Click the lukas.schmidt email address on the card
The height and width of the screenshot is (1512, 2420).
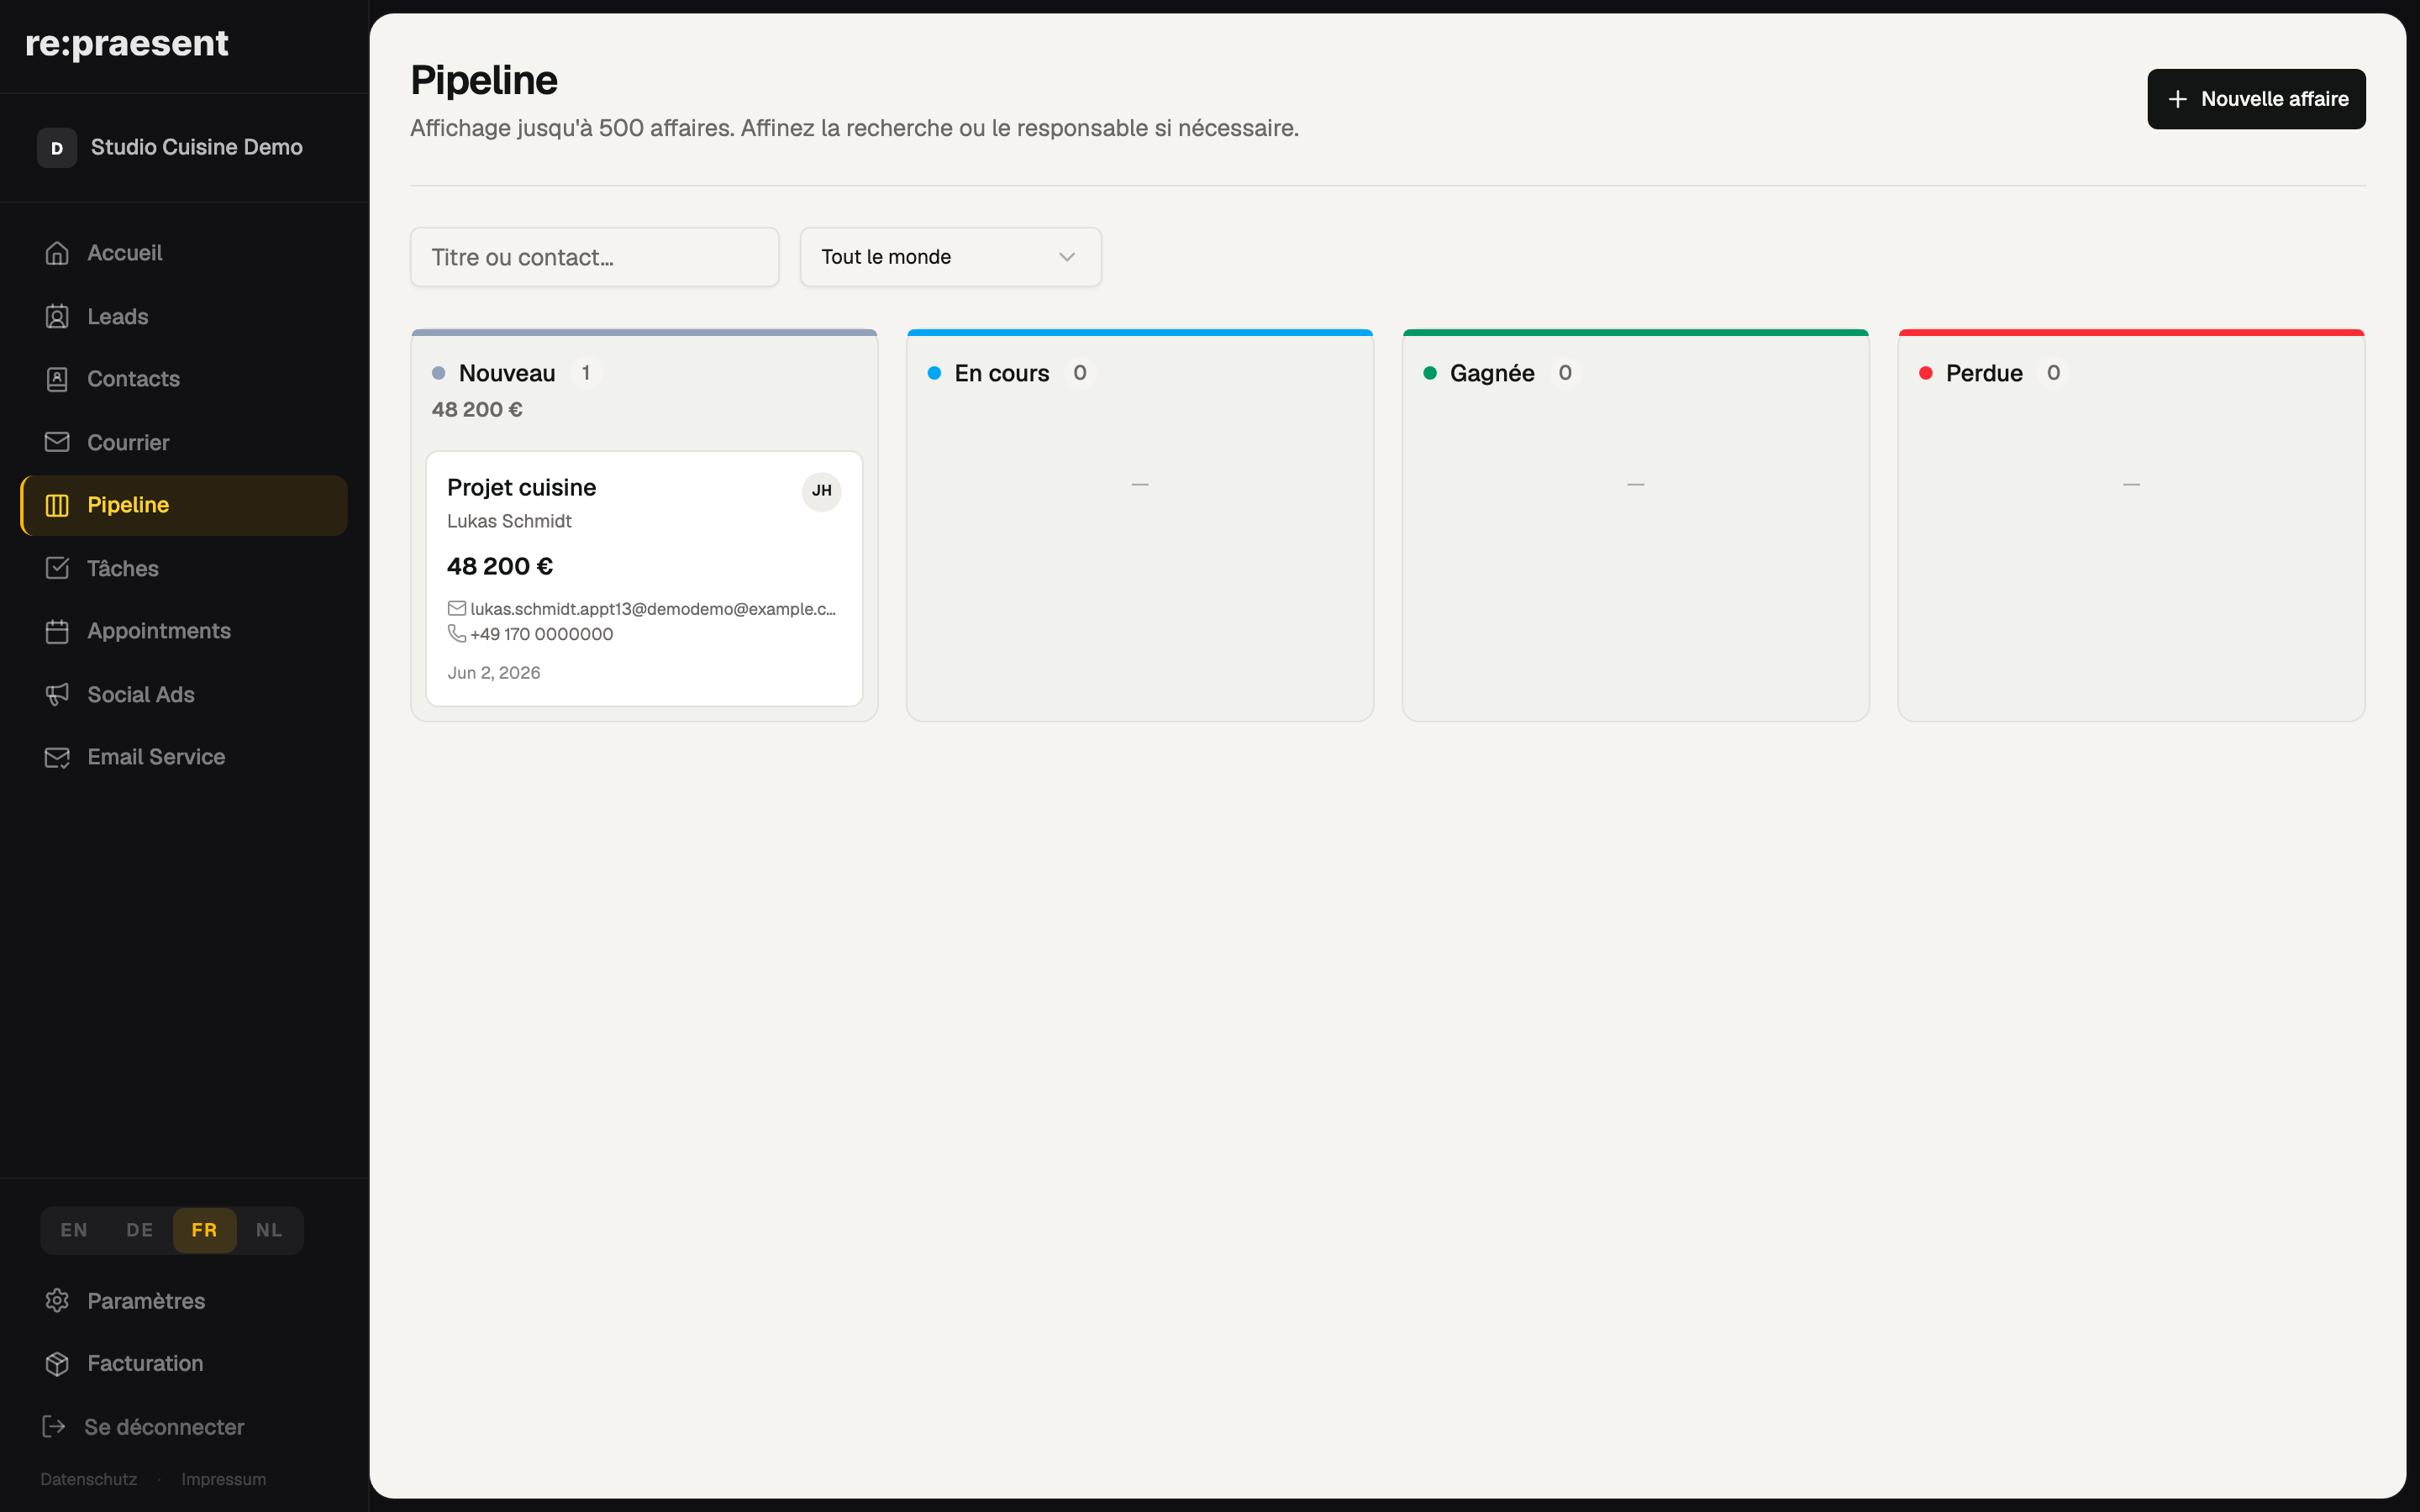653,609
